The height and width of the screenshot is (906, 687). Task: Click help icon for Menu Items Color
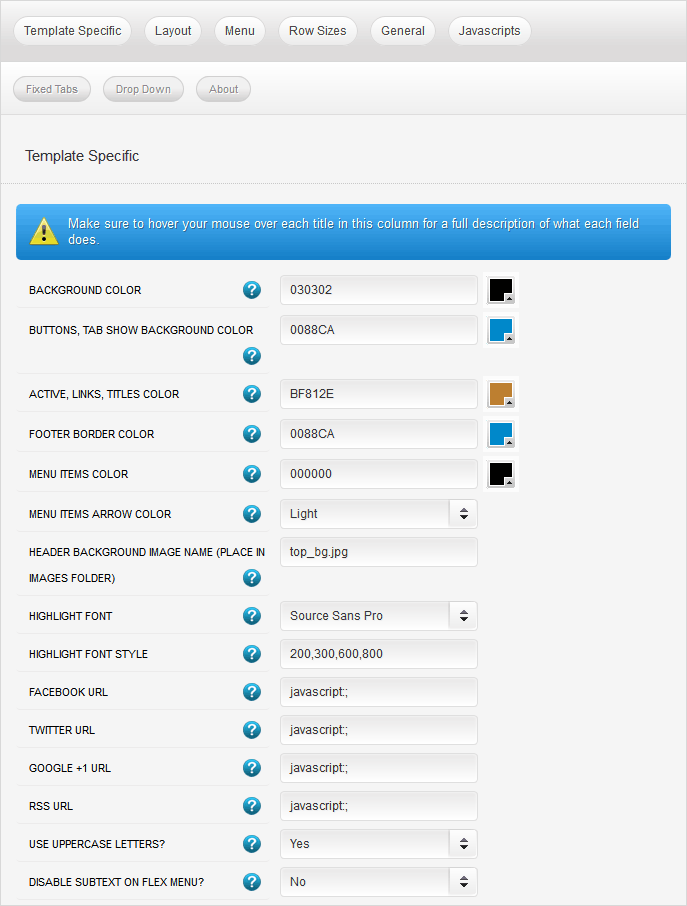(x=252, y=474)
